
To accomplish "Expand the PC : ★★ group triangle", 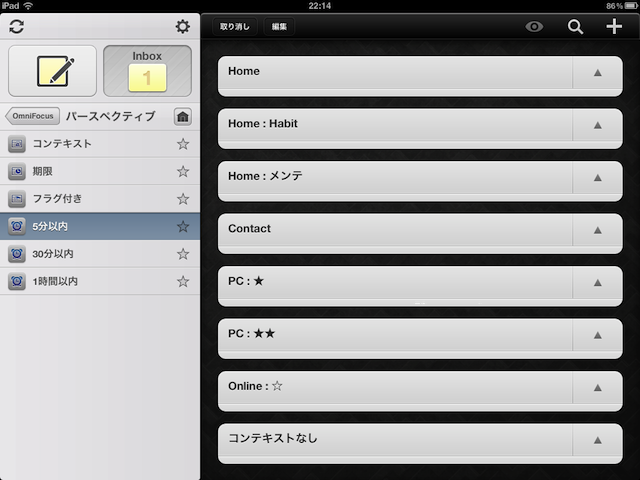I will [x=598, y=335].
